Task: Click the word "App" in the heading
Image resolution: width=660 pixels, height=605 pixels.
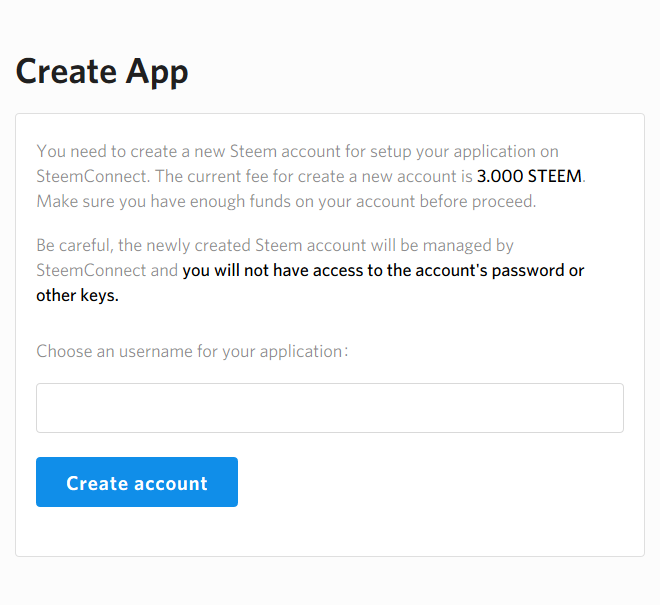Action: pos(156,72)
